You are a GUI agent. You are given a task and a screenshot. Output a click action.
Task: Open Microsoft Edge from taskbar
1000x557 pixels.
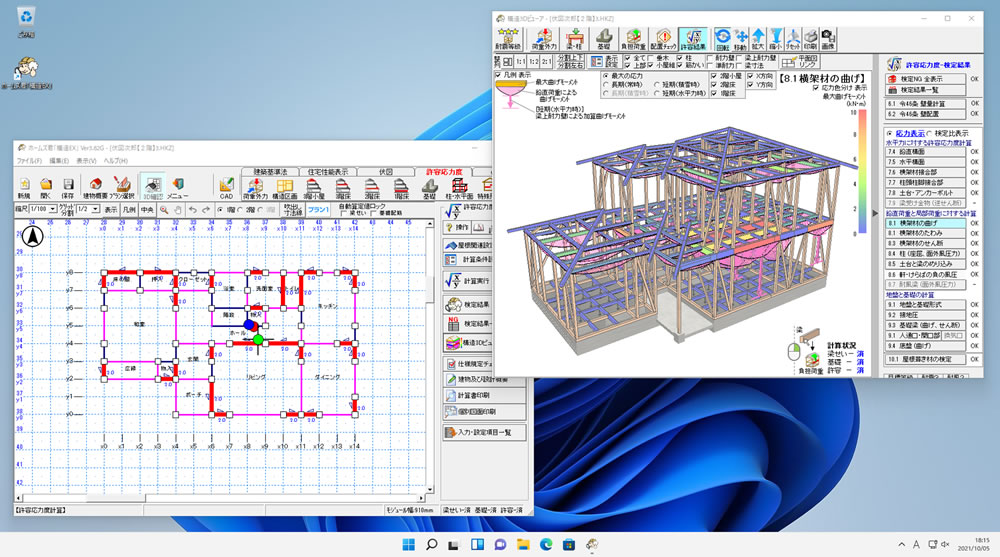[546, 544]
